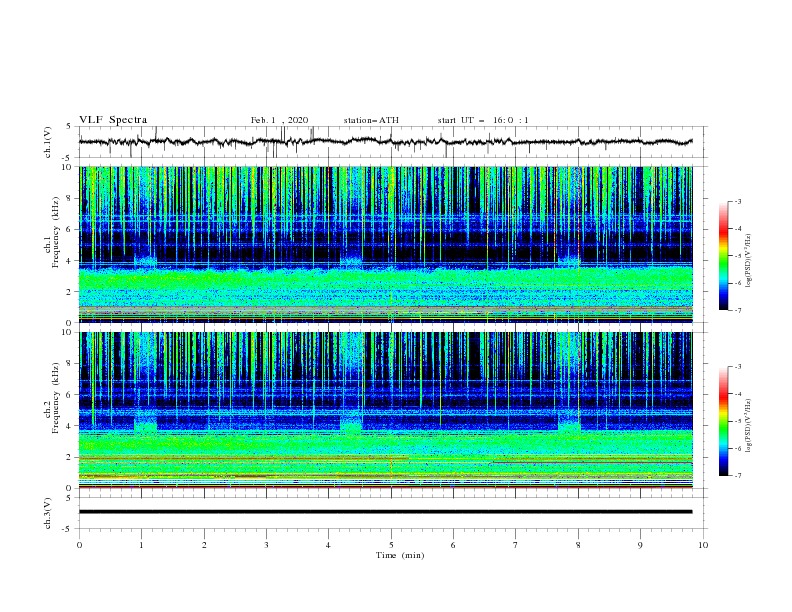
Task: Click the "ch.1(V)" waveform axis label
Action: click(48, 142)
